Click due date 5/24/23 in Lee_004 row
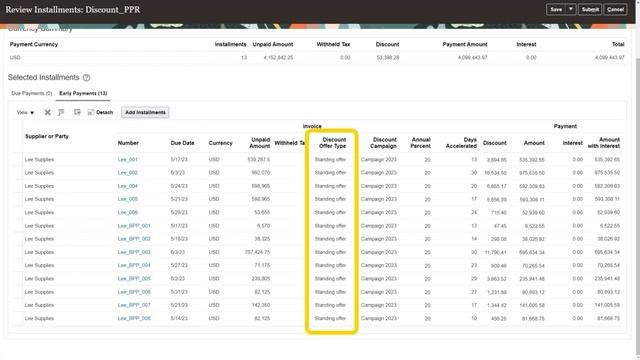The height and width of the screenshot is (360, 640). pos(179,186)
